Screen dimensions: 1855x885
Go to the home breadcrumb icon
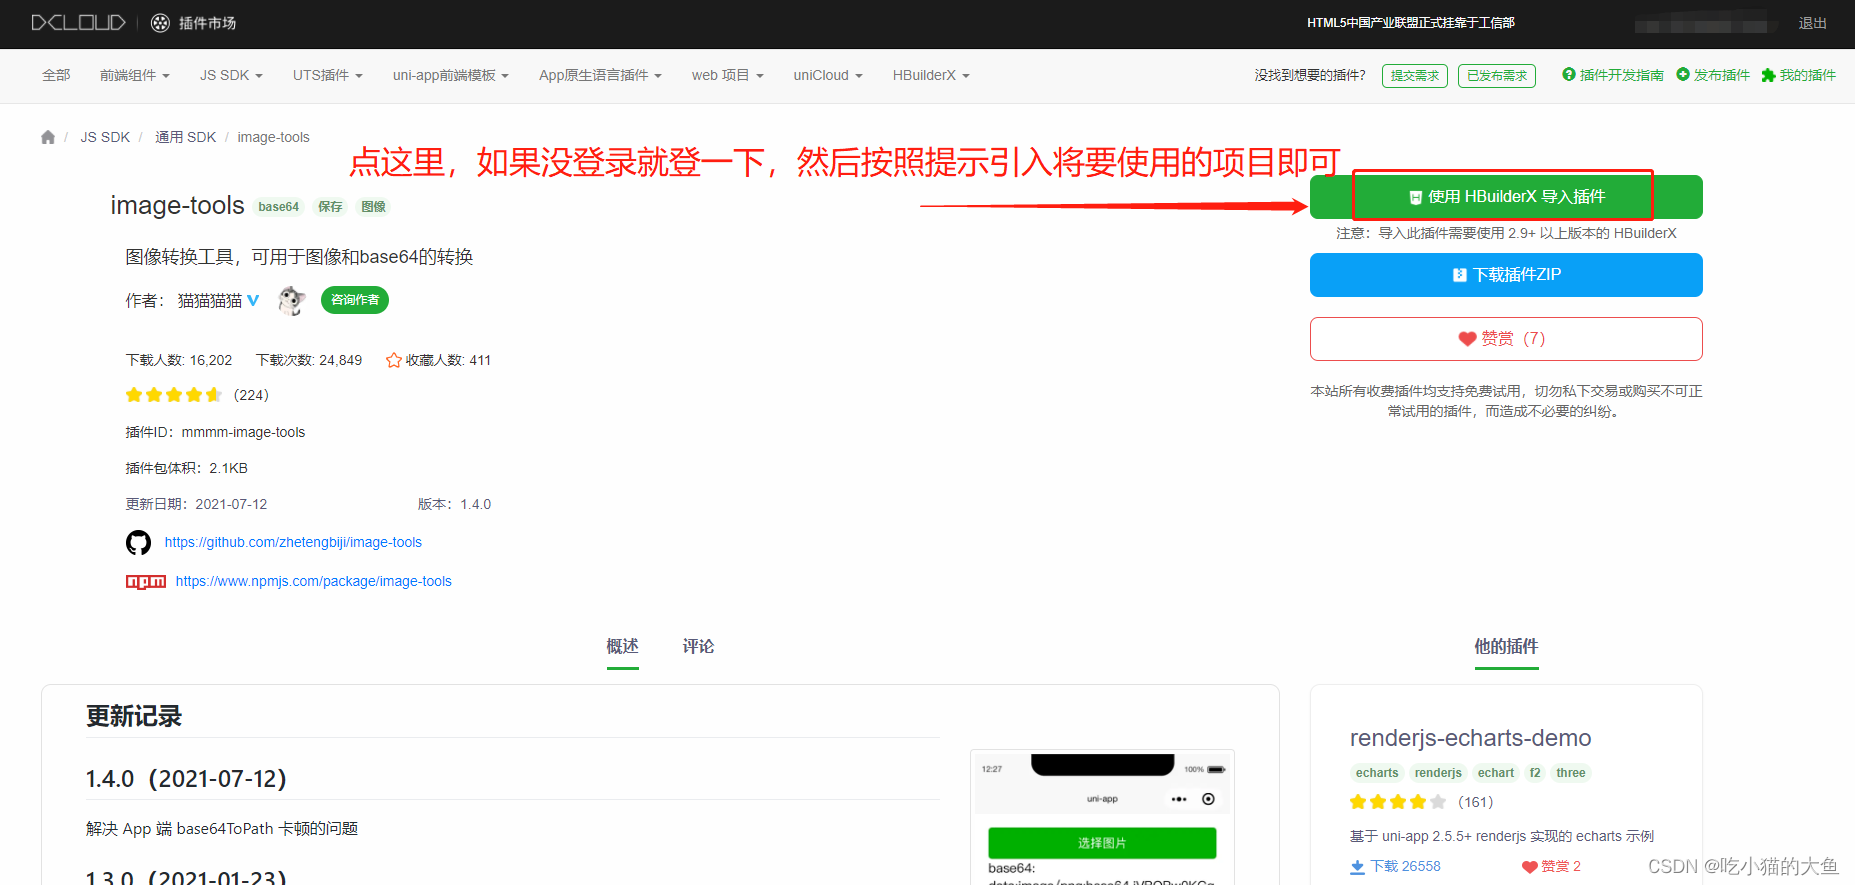tap(48, 137)
